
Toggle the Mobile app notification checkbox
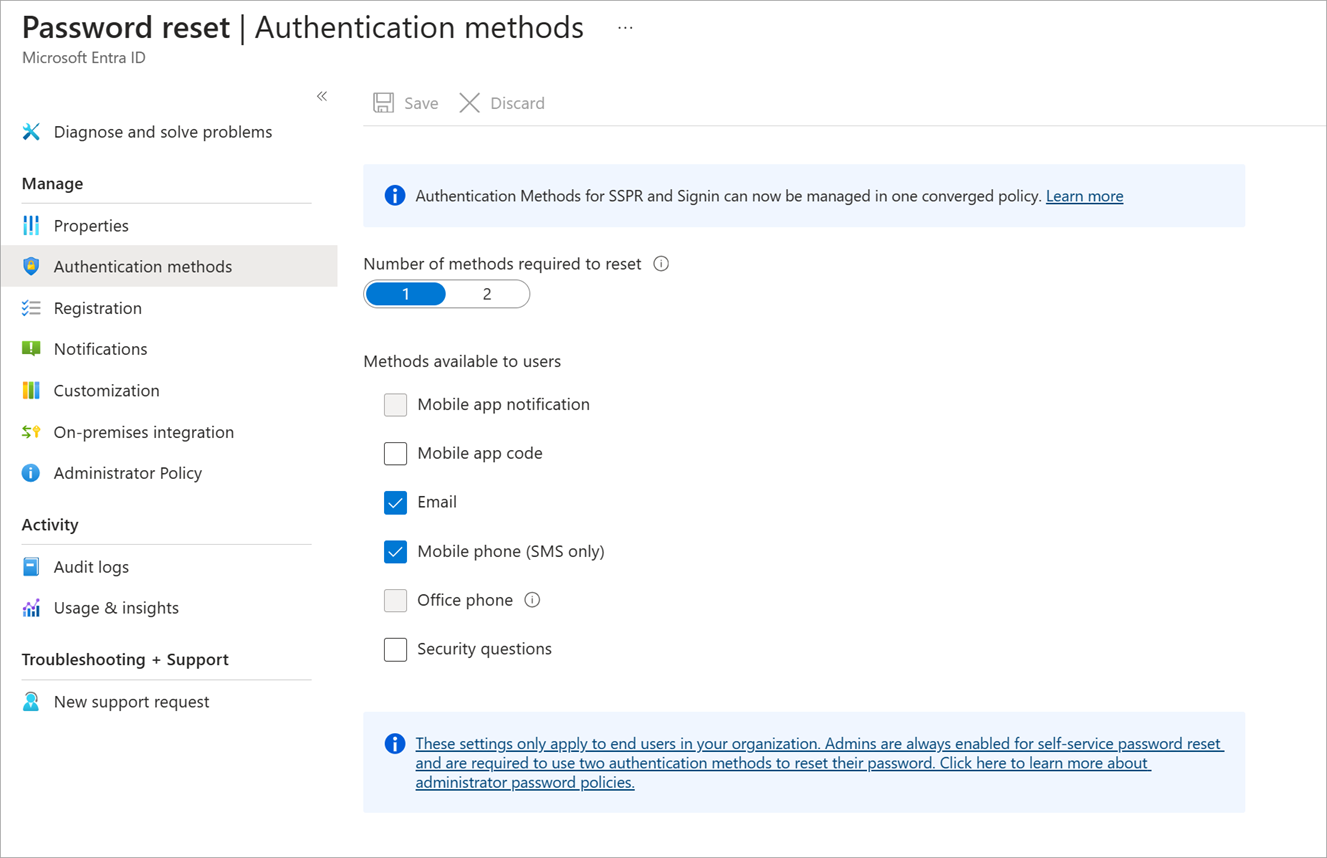click(x=395, y=405)
